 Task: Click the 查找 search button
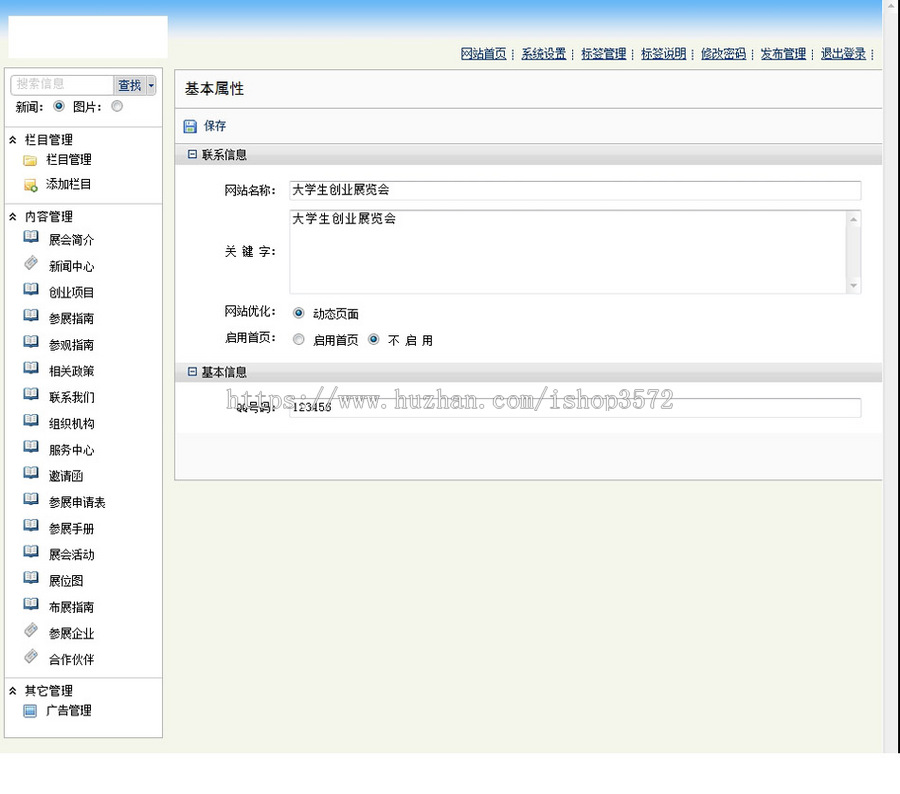point(130,85)
